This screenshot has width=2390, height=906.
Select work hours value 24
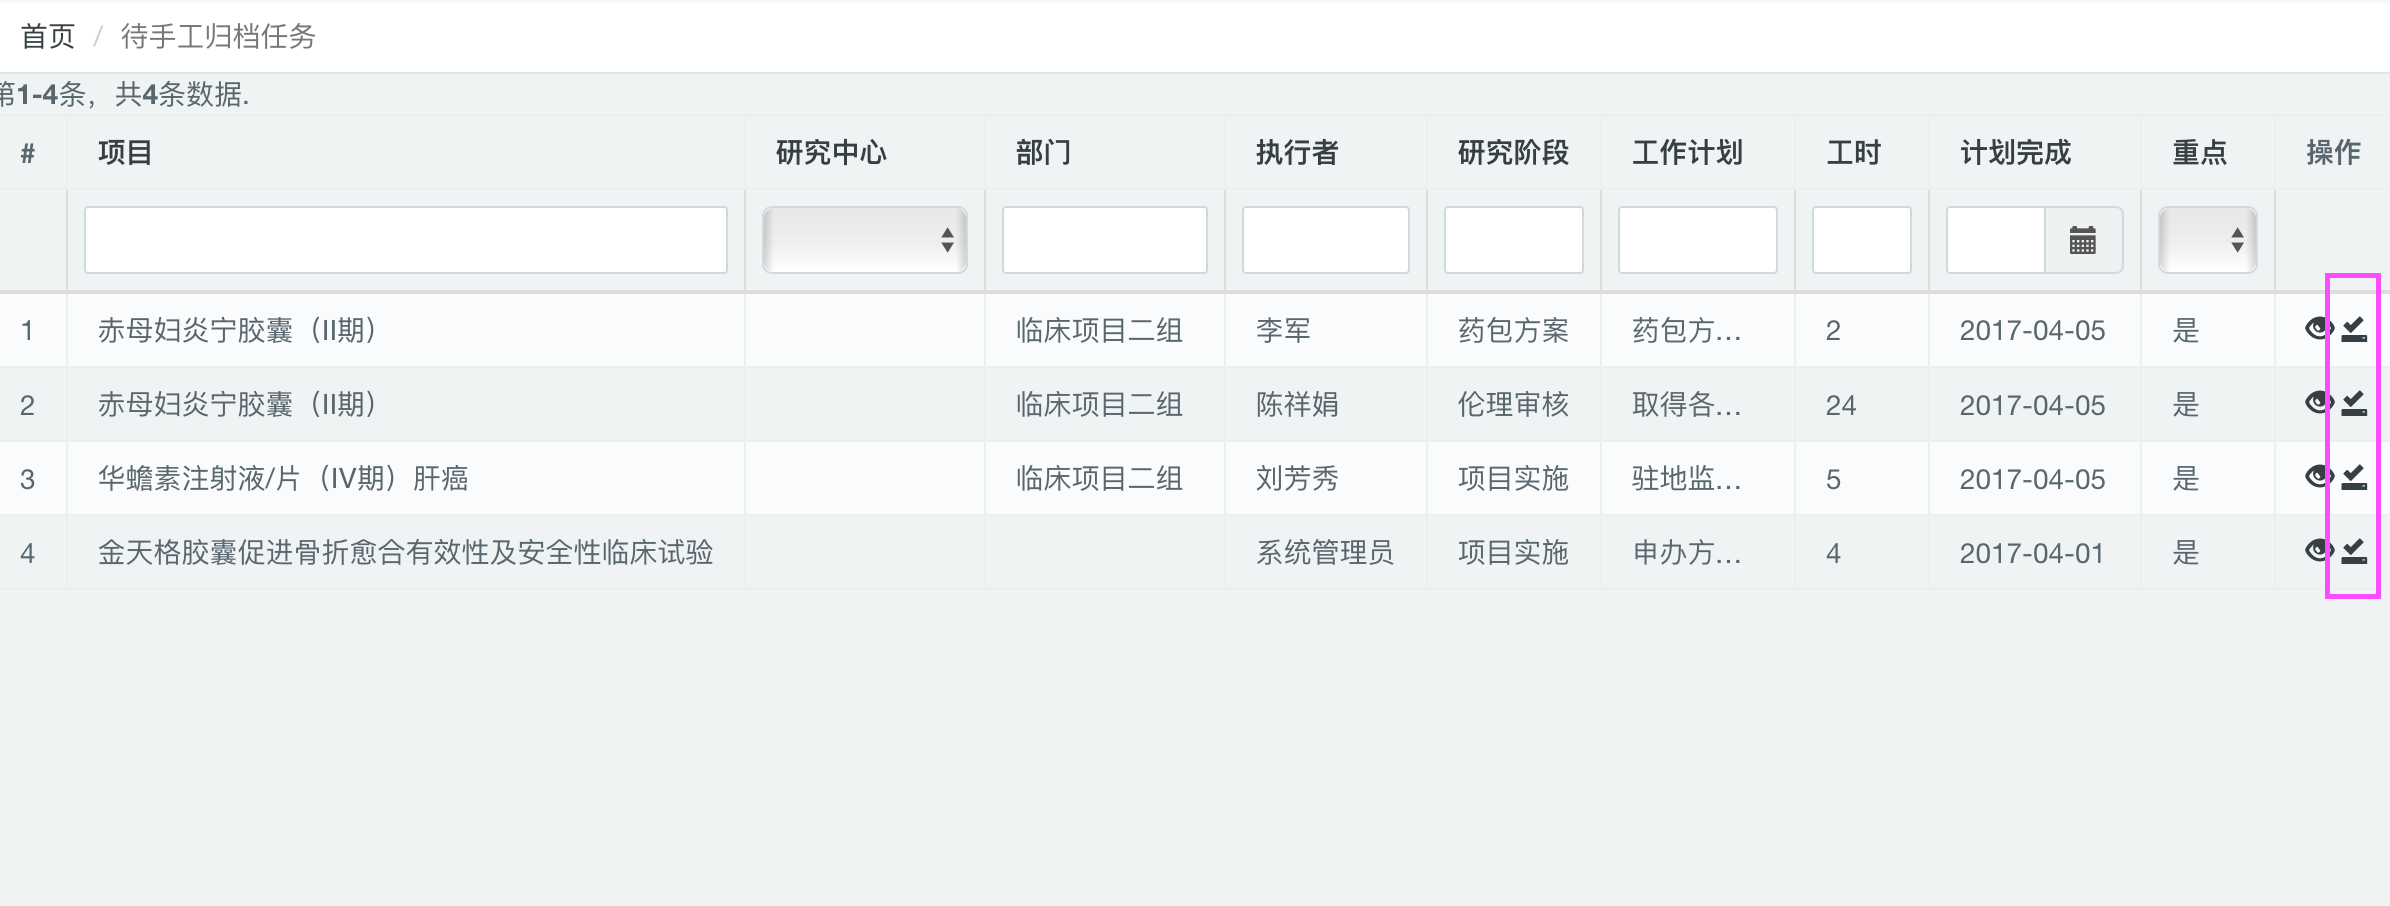pyautogui.click(x=1841, y=405)
